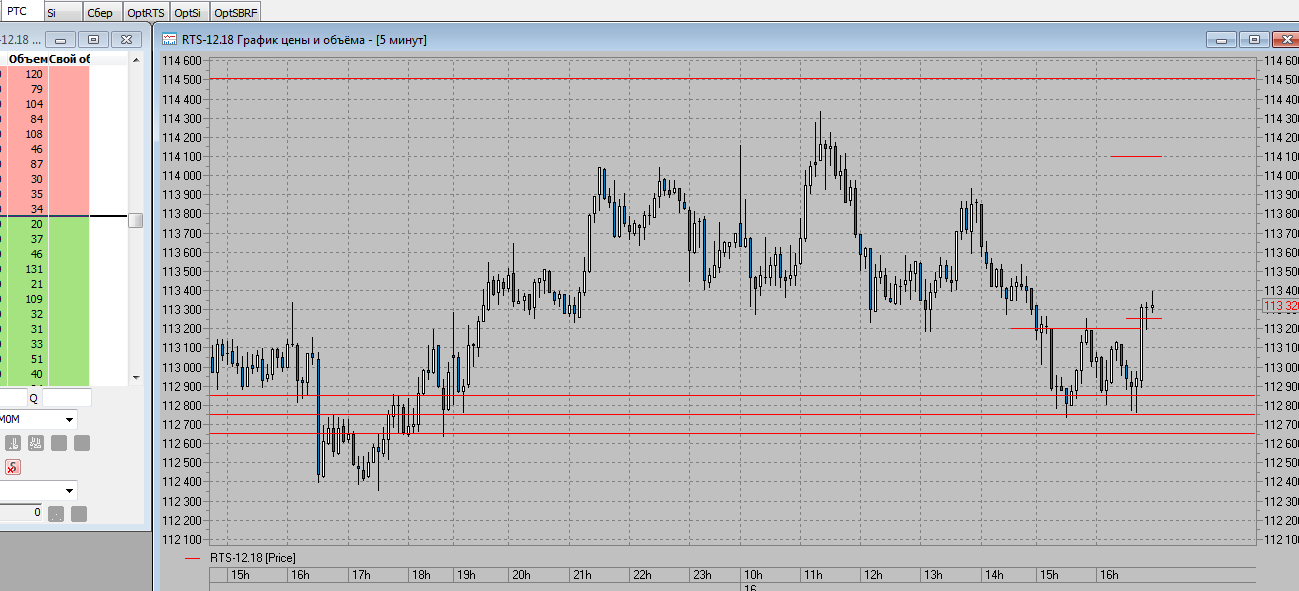1299x591 pixels.
Task: Click the Q quantity input field
Action: coord(66,397)
